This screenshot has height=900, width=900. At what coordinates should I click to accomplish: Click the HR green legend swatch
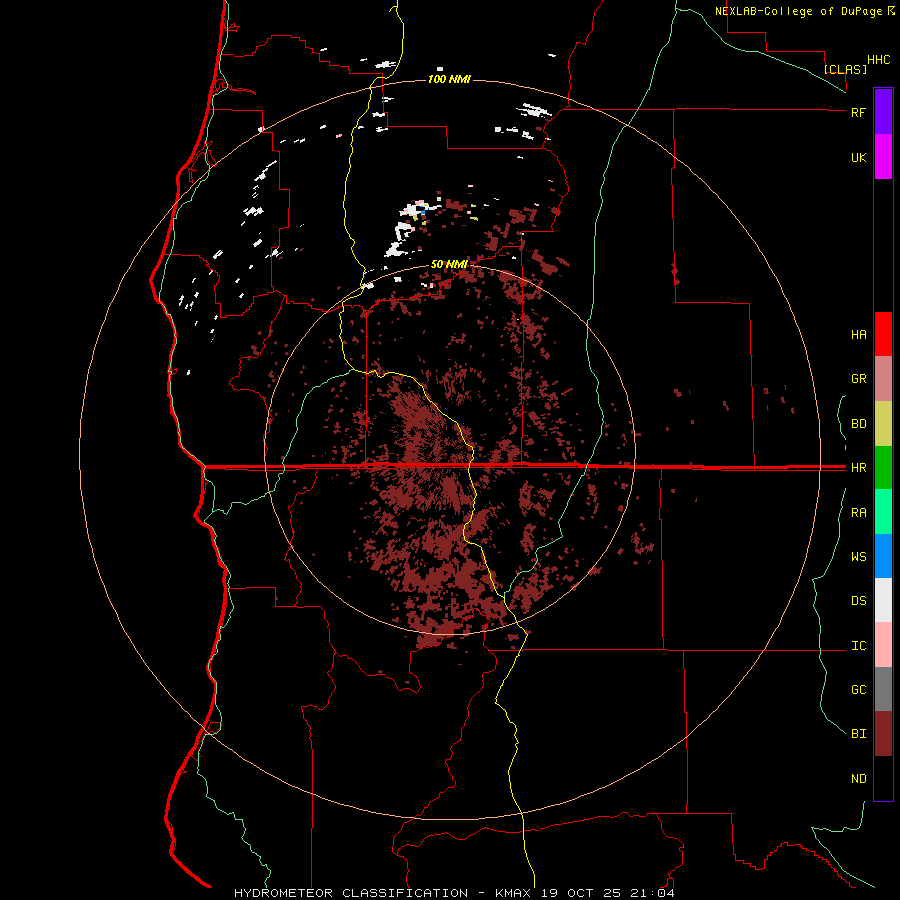pyautogui.click(x=883, y=468)
